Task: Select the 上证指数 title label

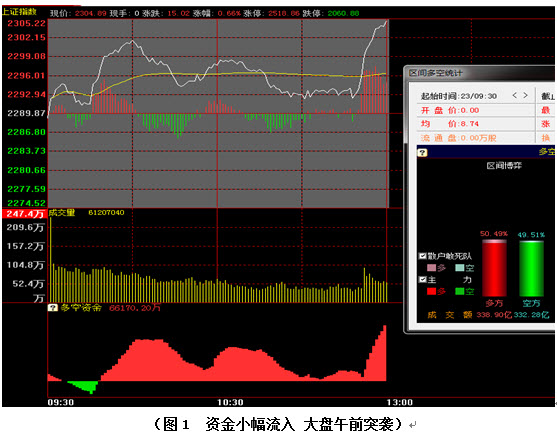Action: (x=19, y=12)
